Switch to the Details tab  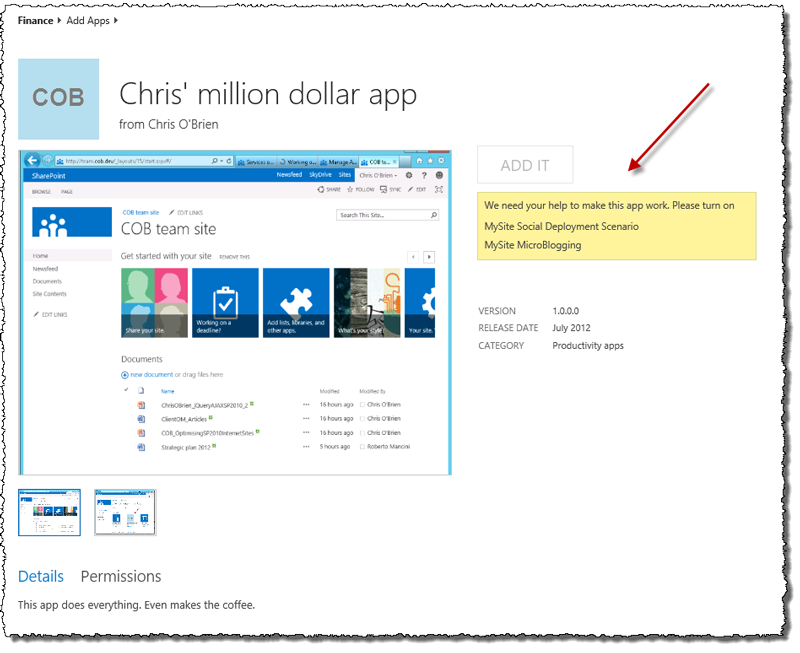41,576
